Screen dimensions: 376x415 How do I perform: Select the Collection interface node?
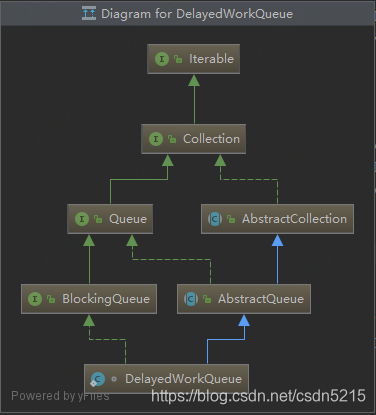194,139
